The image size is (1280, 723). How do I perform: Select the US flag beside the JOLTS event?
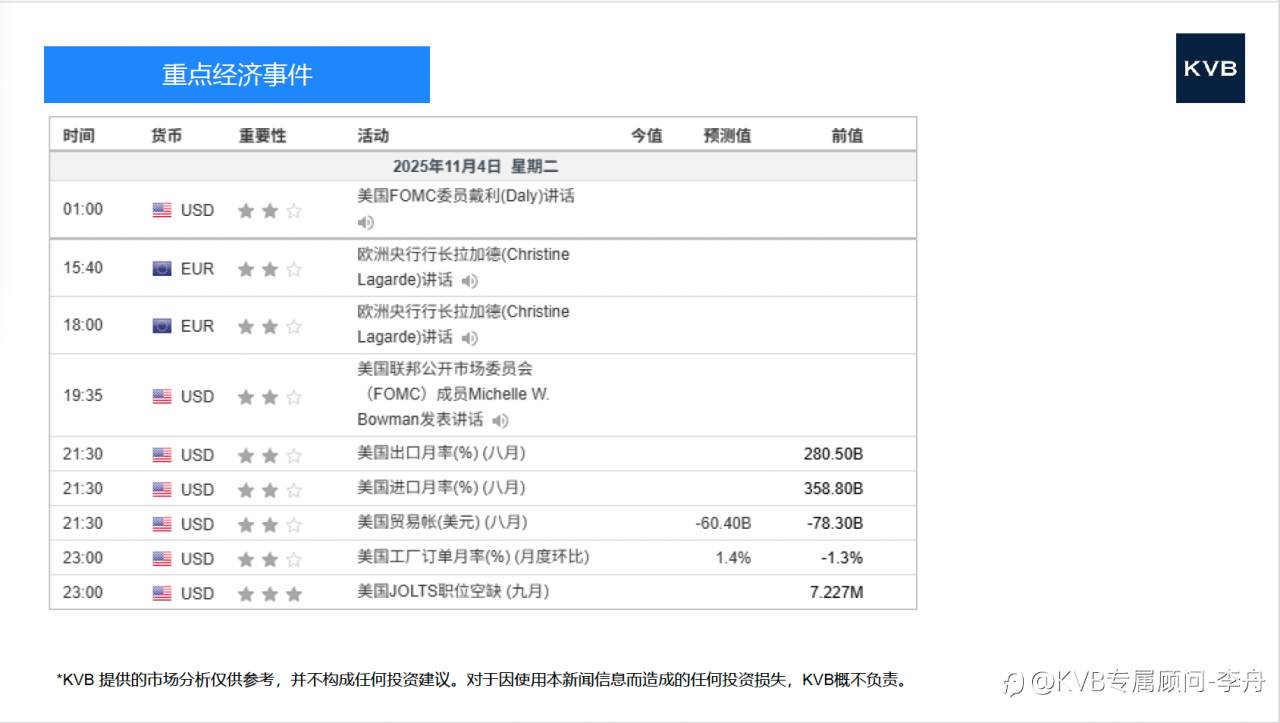click(x=161, y=593)
